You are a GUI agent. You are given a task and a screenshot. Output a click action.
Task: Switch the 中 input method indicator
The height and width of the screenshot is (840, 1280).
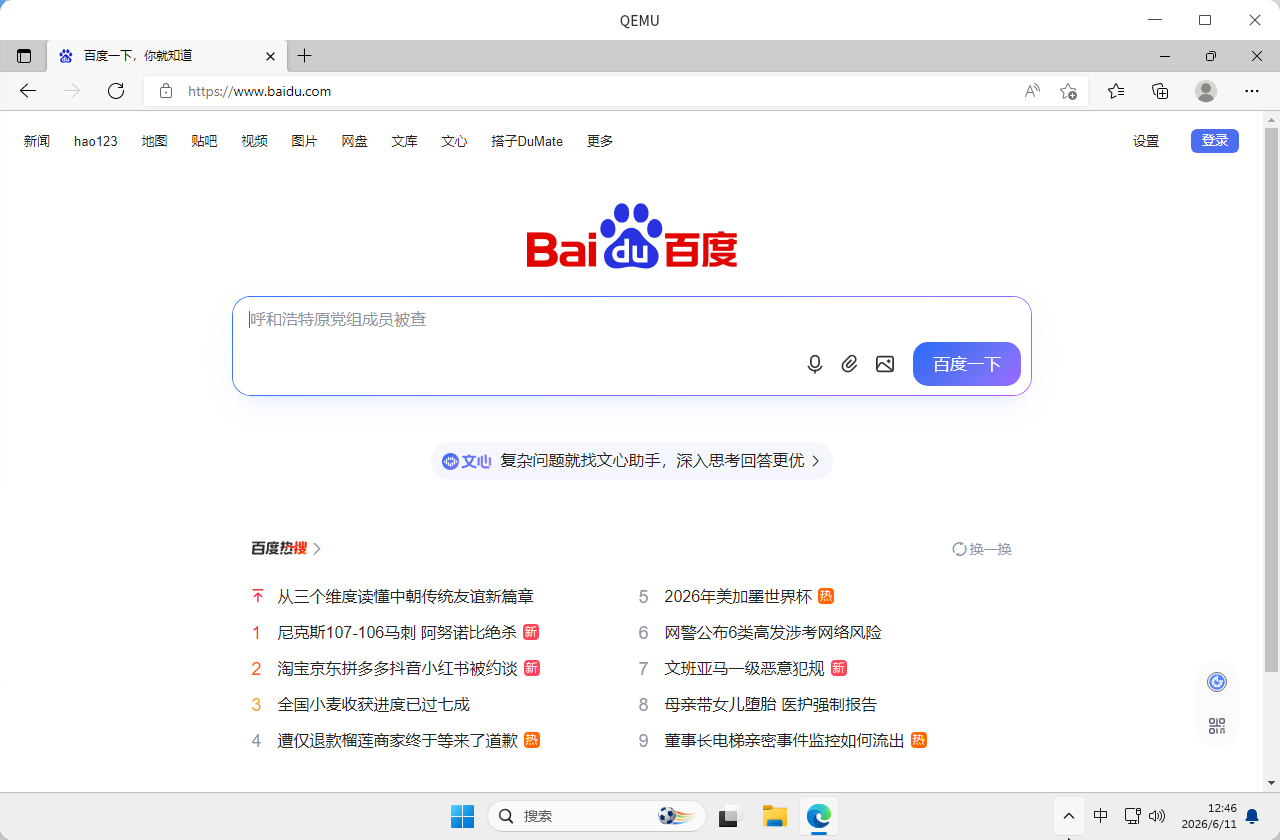[x=1100, y=816]
